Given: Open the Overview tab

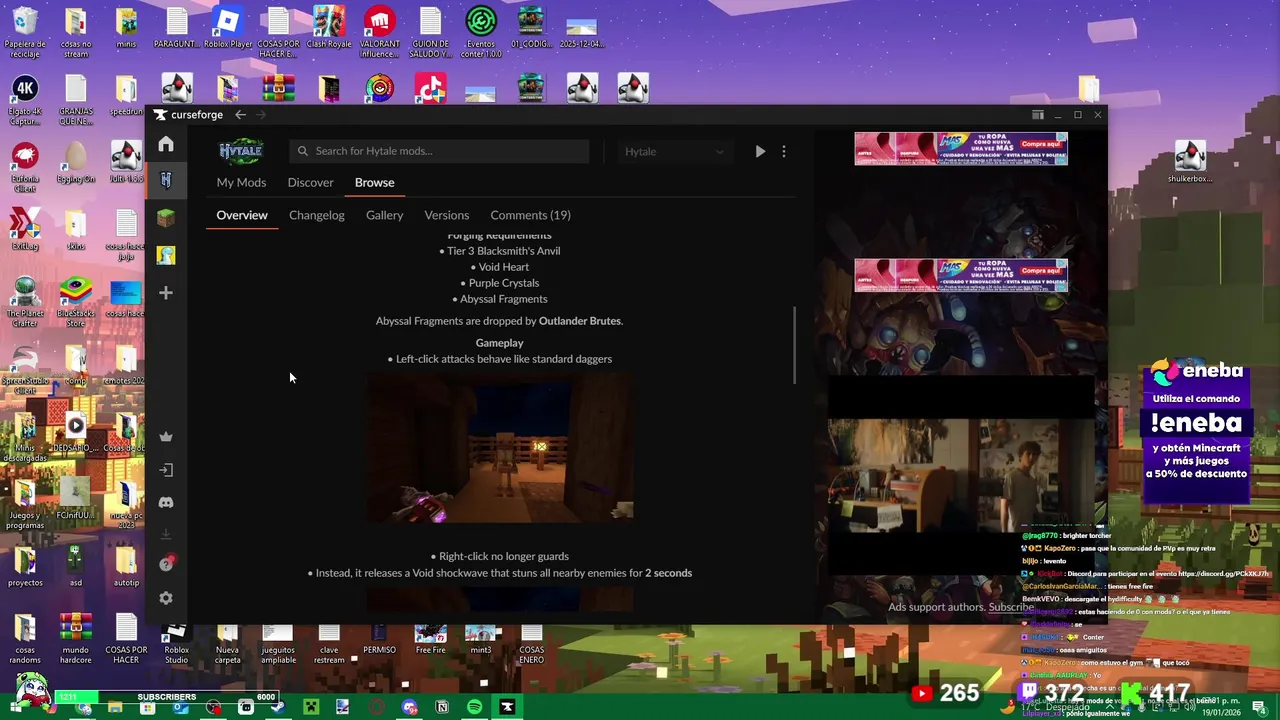Looking at the screenshot, I should [x=242, y=215].
